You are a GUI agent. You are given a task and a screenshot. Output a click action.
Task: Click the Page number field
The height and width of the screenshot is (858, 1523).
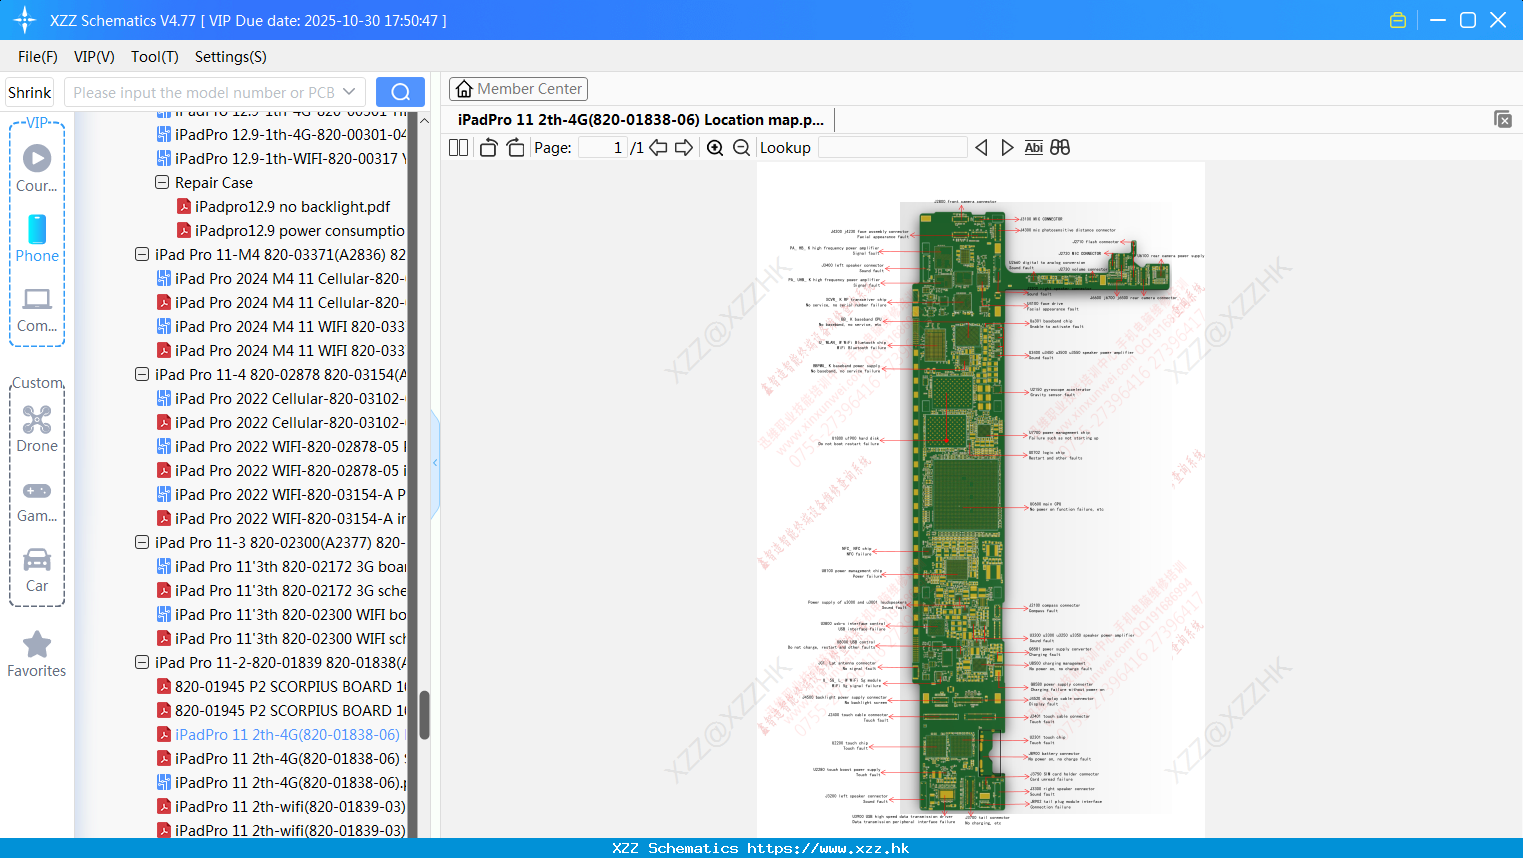[x=603, y=148]
